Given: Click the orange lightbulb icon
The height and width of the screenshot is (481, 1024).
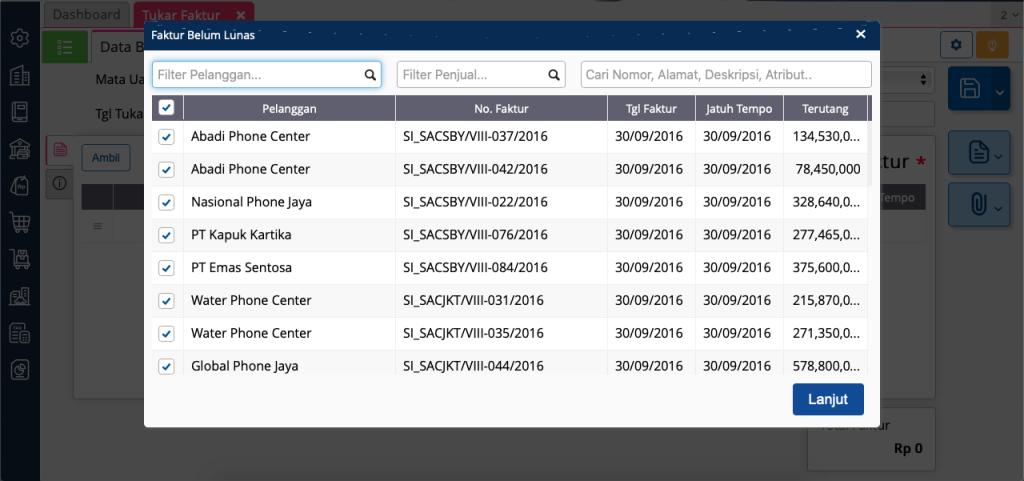Looking at the screenshot, I should 993,45.
